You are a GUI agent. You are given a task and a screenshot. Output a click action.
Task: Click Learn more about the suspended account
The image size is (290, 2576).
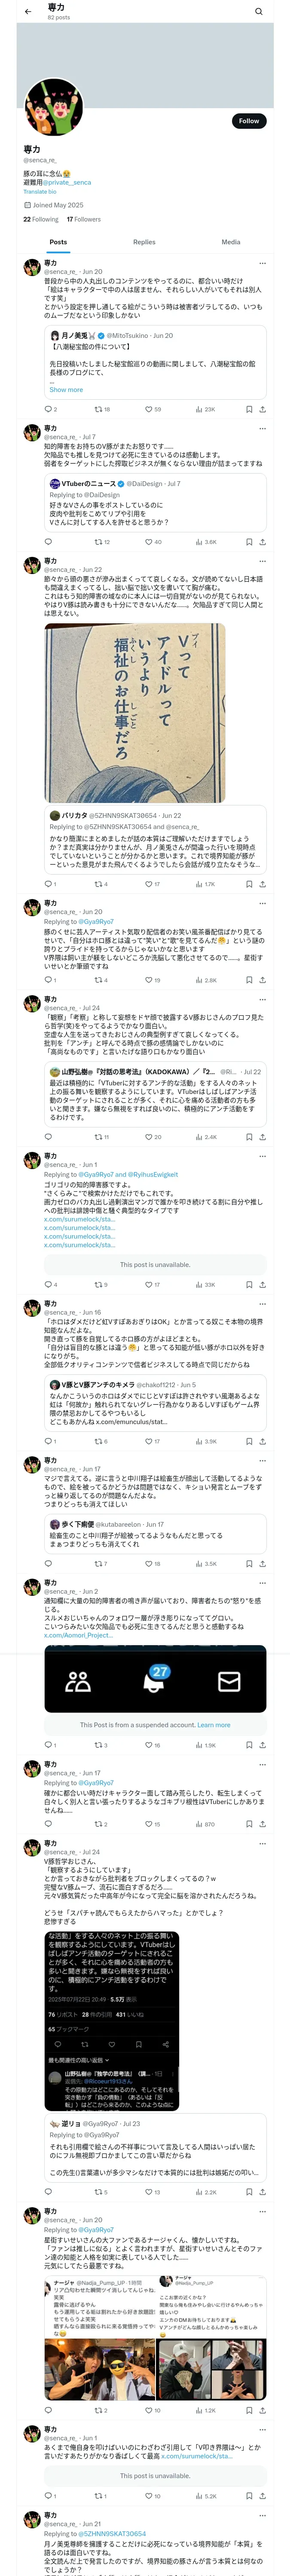point(213,1725)
